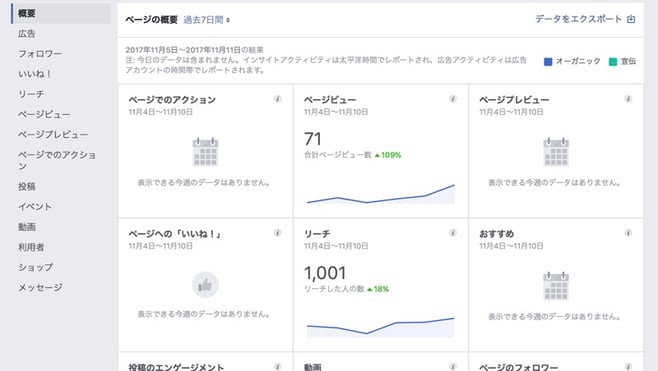
Task: Click the ページビュー line chart
Action: (381, 194)
